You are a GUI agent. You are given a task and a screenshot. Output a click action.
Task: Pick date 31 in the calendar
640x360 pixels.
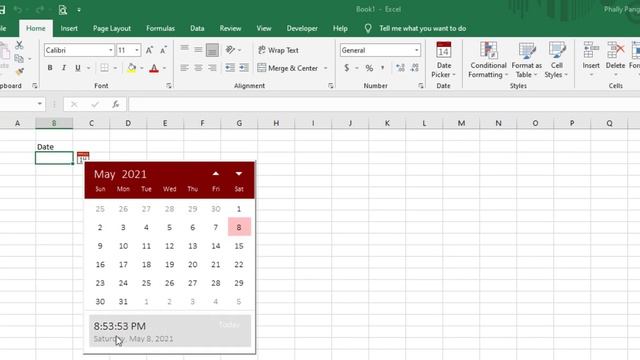(x=123, y=302)
